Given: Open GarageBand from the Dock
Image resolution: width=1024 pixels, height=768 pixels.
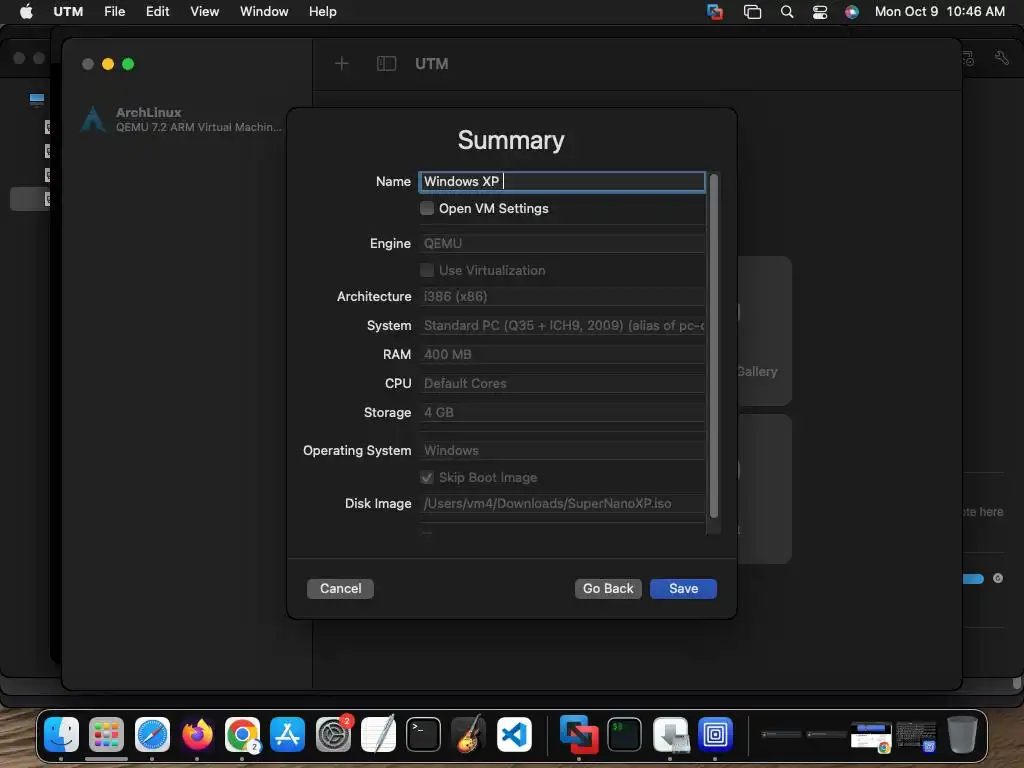Looking at the screenshot, I should 468,734.
